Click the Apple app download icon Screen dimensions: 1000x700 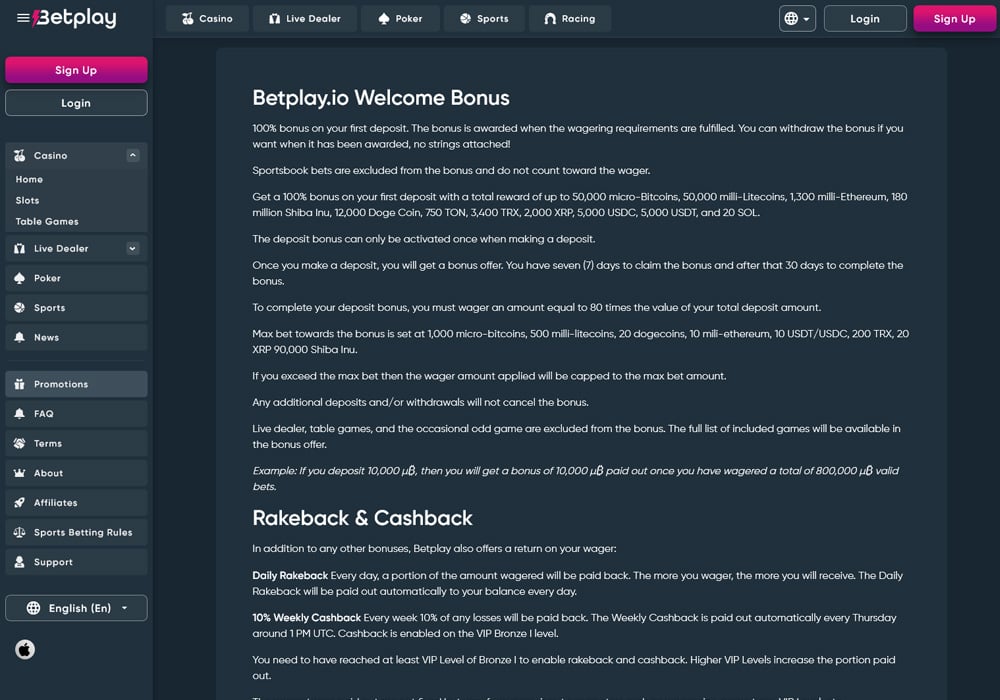coord(25,649)
